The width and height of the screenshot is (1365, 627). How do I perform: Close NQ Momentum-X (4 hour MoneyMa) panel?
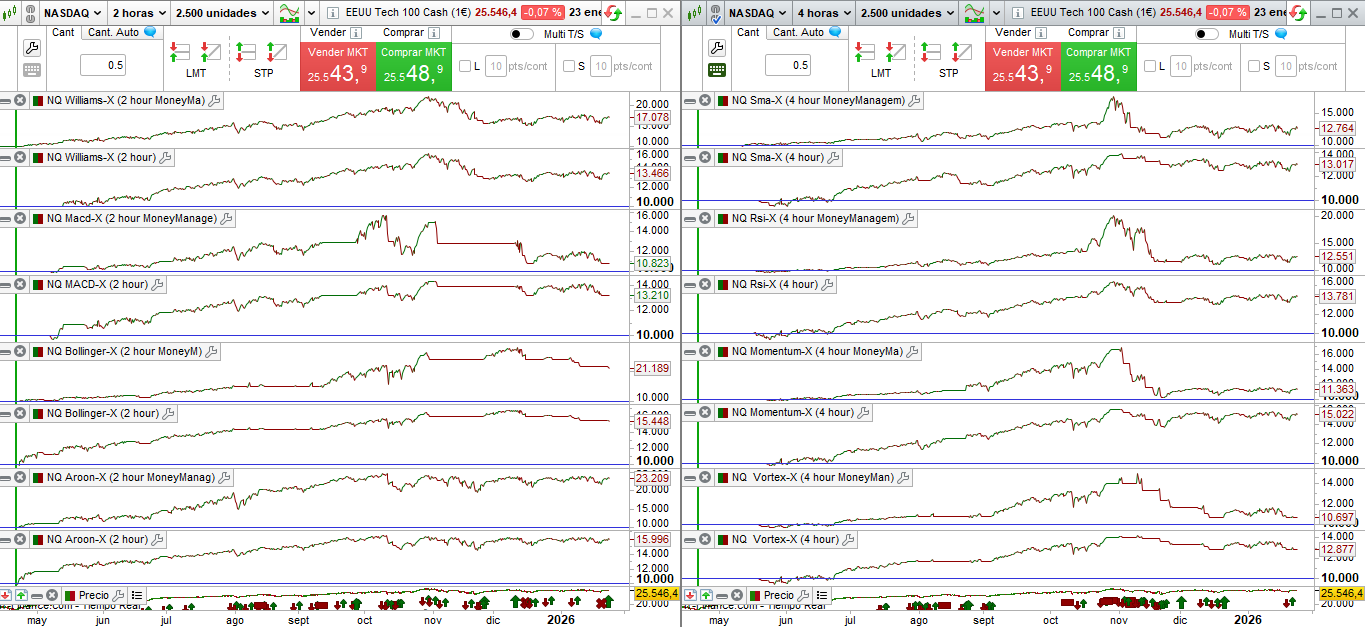705,351
